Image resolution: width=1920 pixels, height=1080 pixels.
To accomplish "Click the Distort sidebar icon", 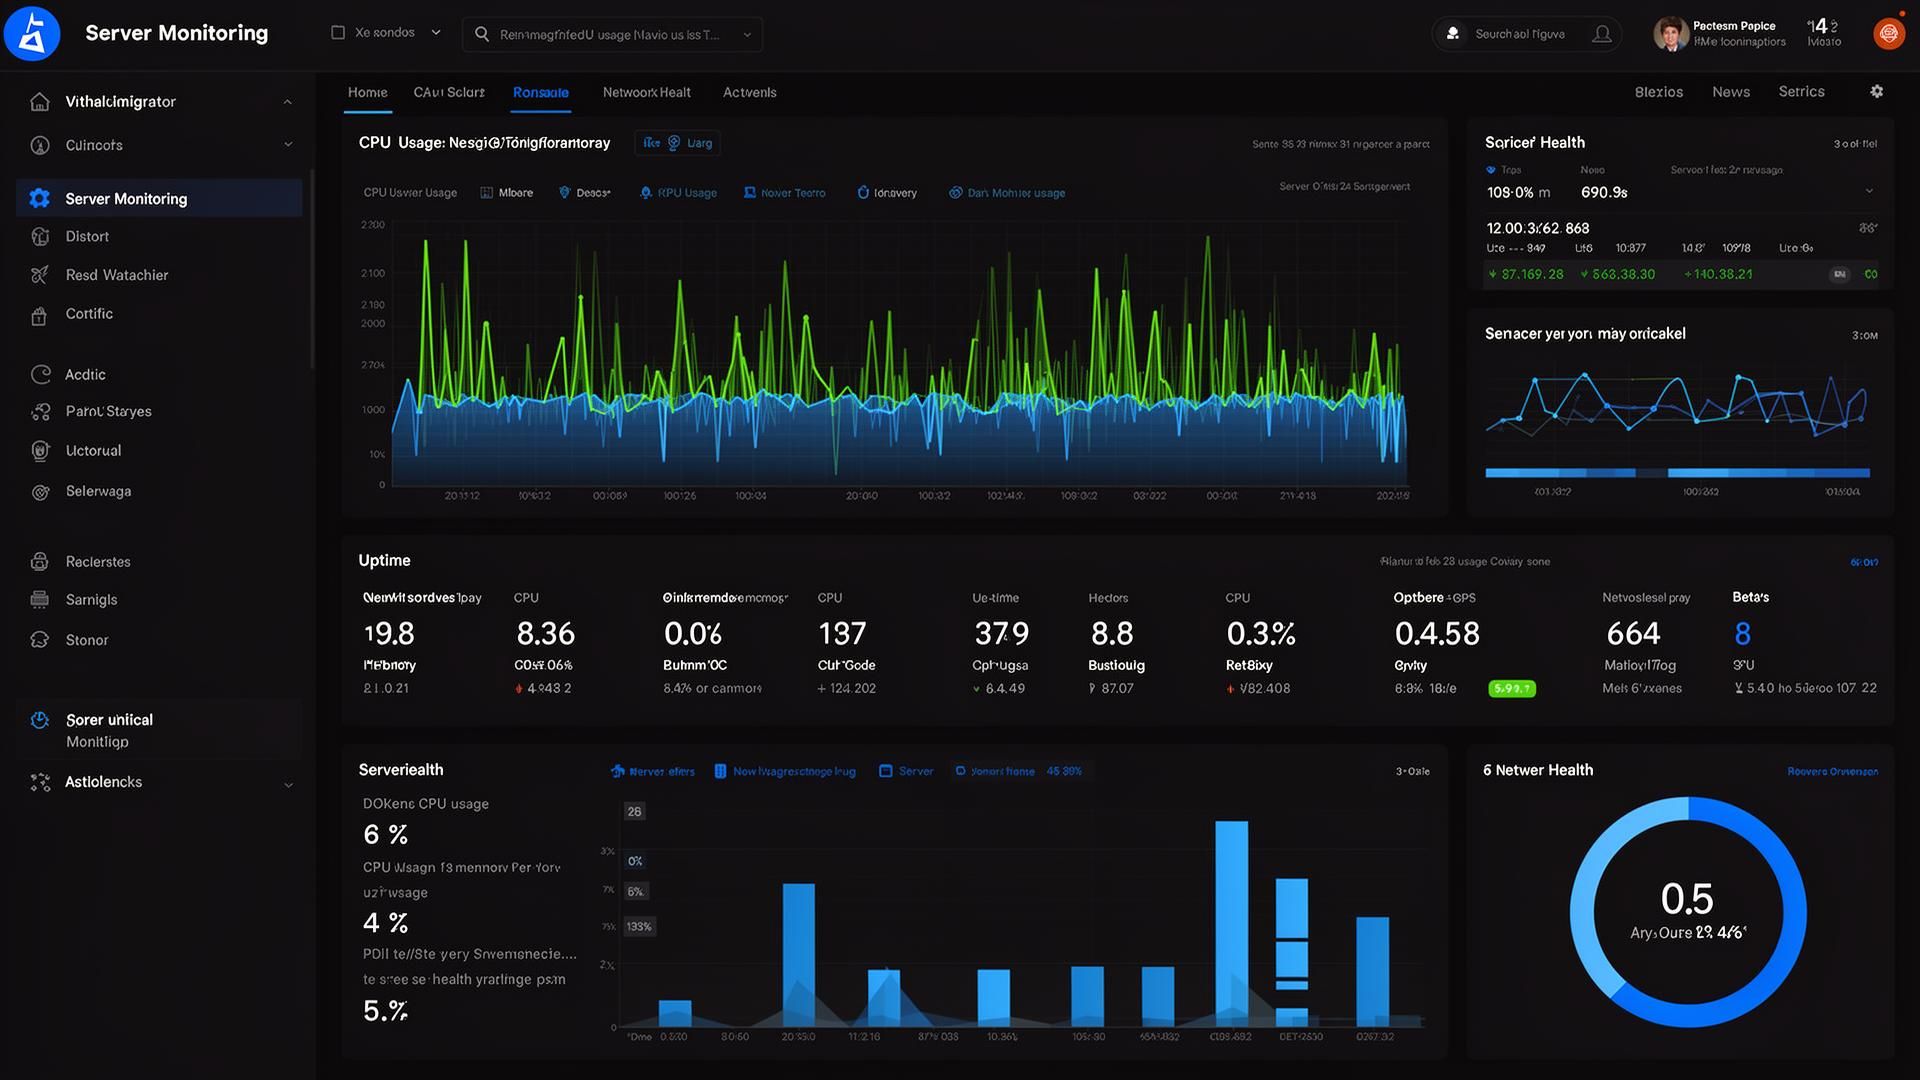I will click(40, 237).
